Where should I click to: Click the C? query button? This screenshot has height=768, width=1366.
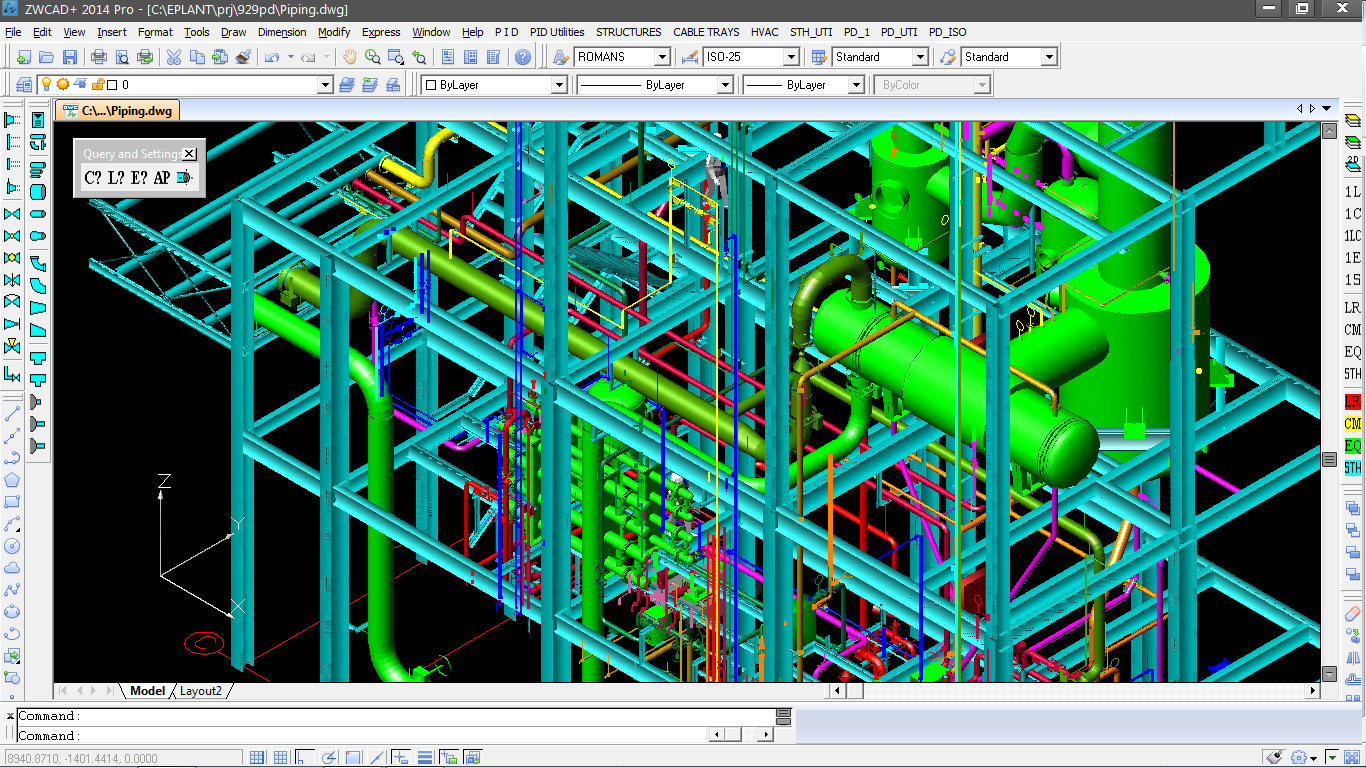(93, 178)
